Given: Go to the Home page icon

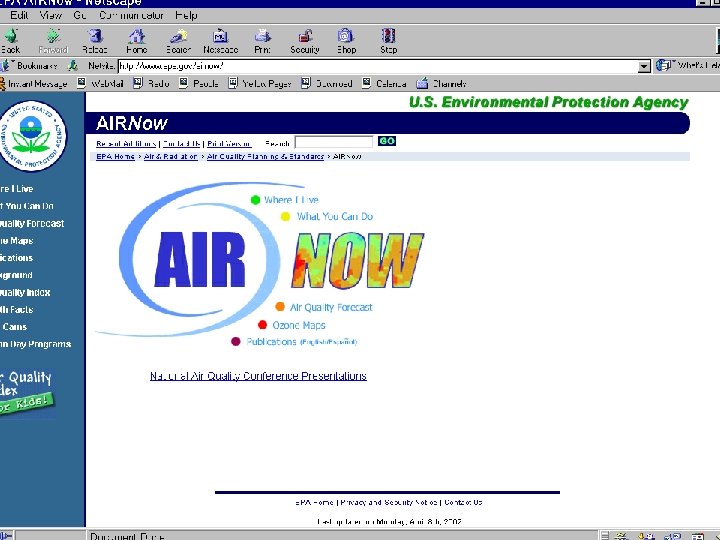Looking at the screenshot, I should (x=137, y=36).
